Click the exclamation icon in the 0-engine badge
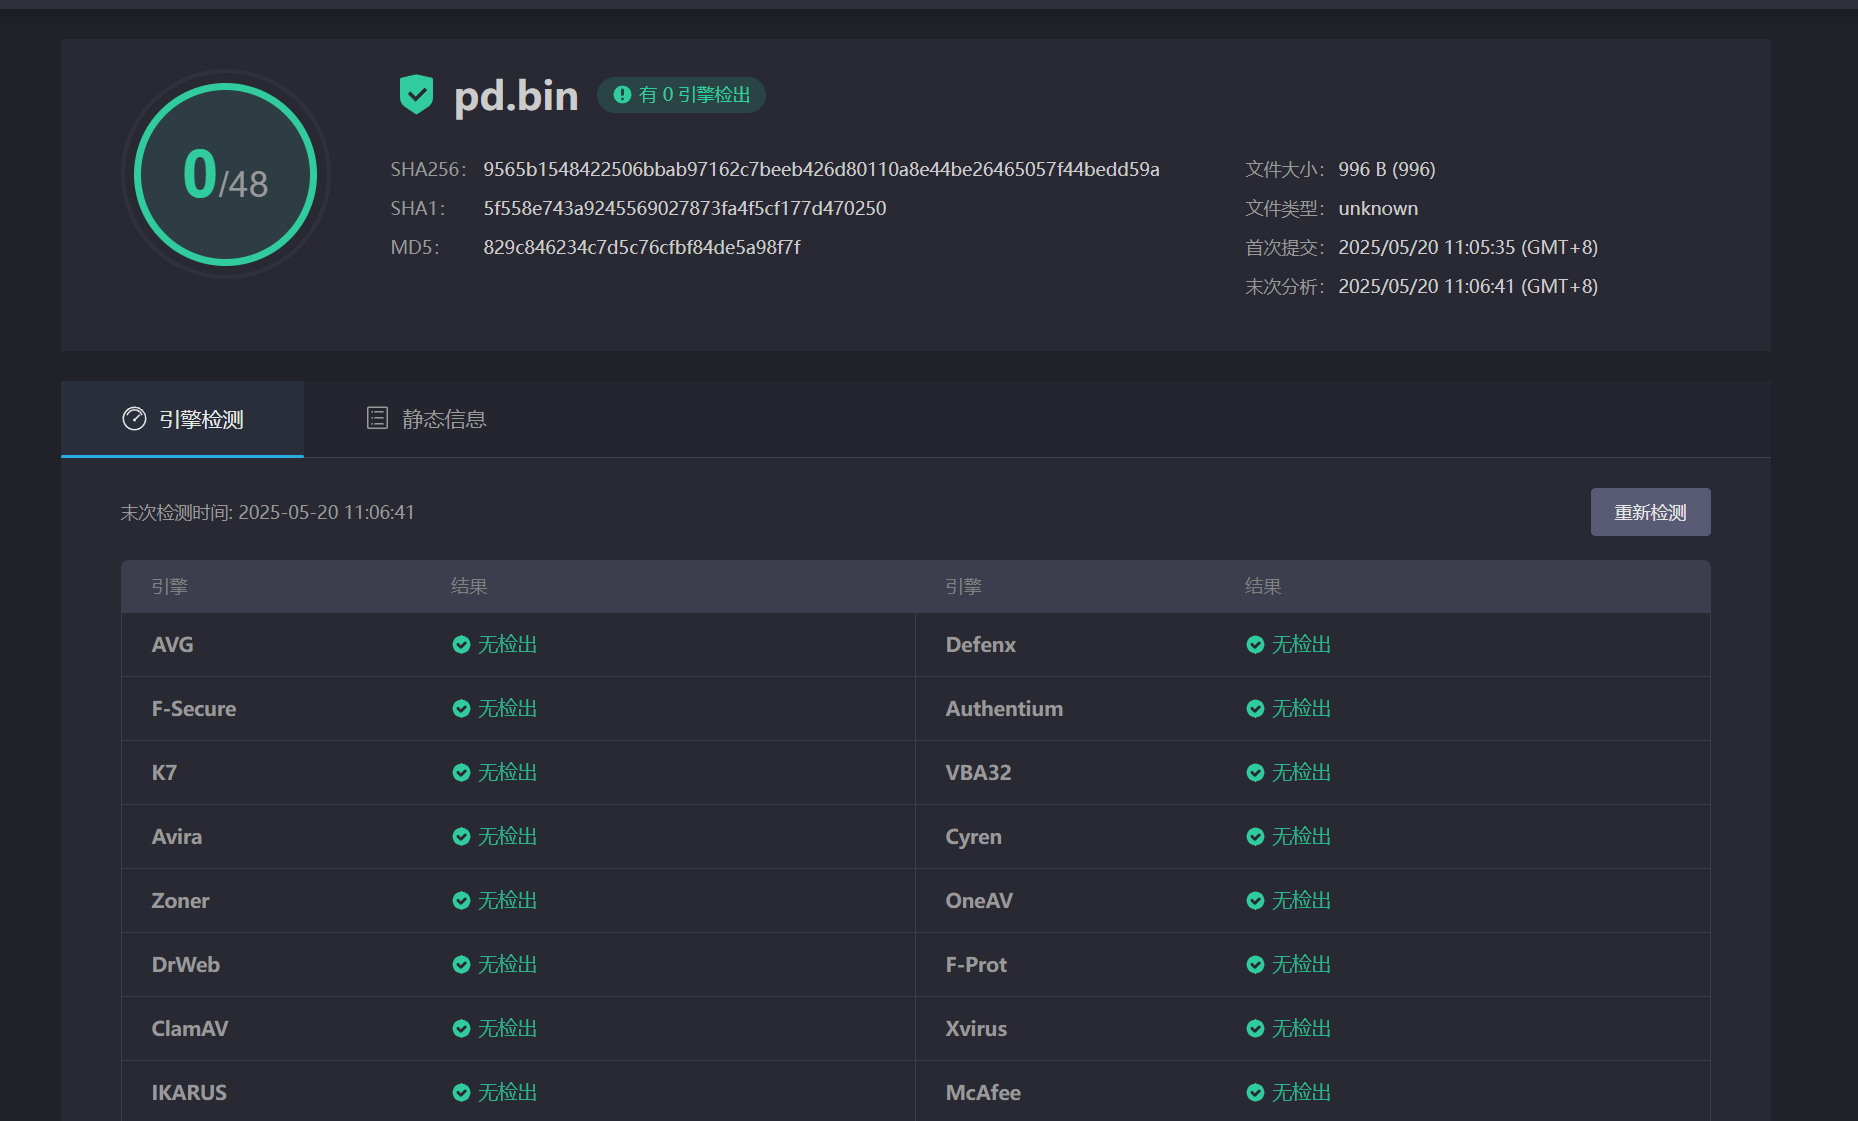 point(622,95)
